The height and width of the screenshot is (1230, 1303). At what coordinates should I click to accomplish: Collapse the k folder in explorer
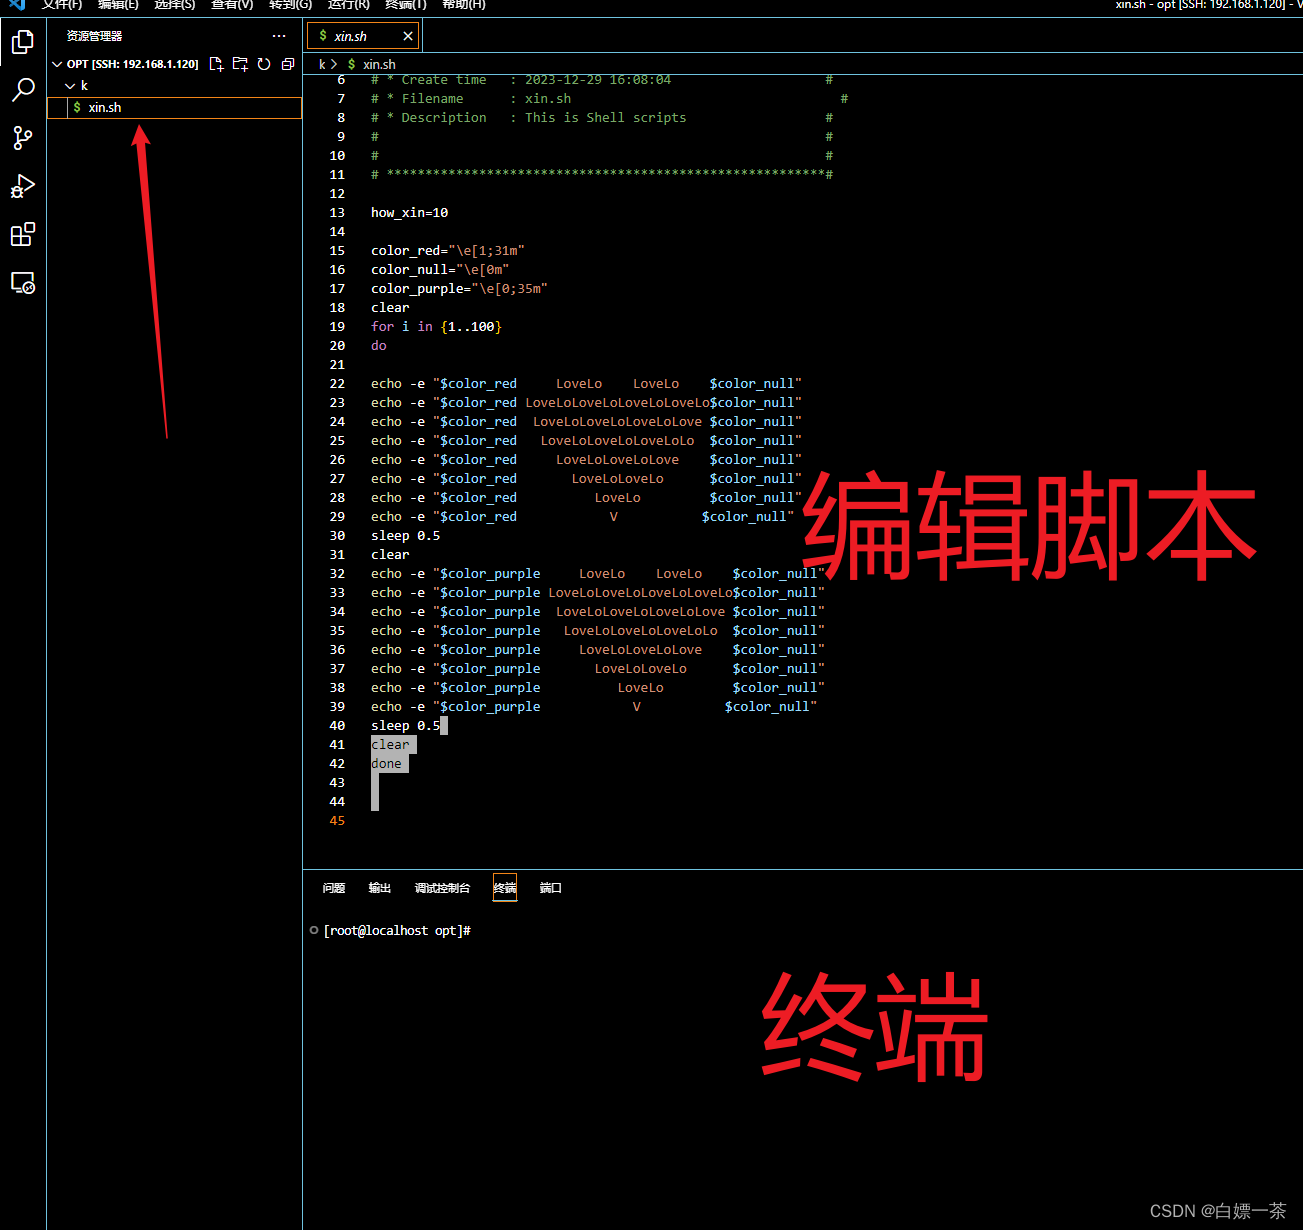(70, 86)
